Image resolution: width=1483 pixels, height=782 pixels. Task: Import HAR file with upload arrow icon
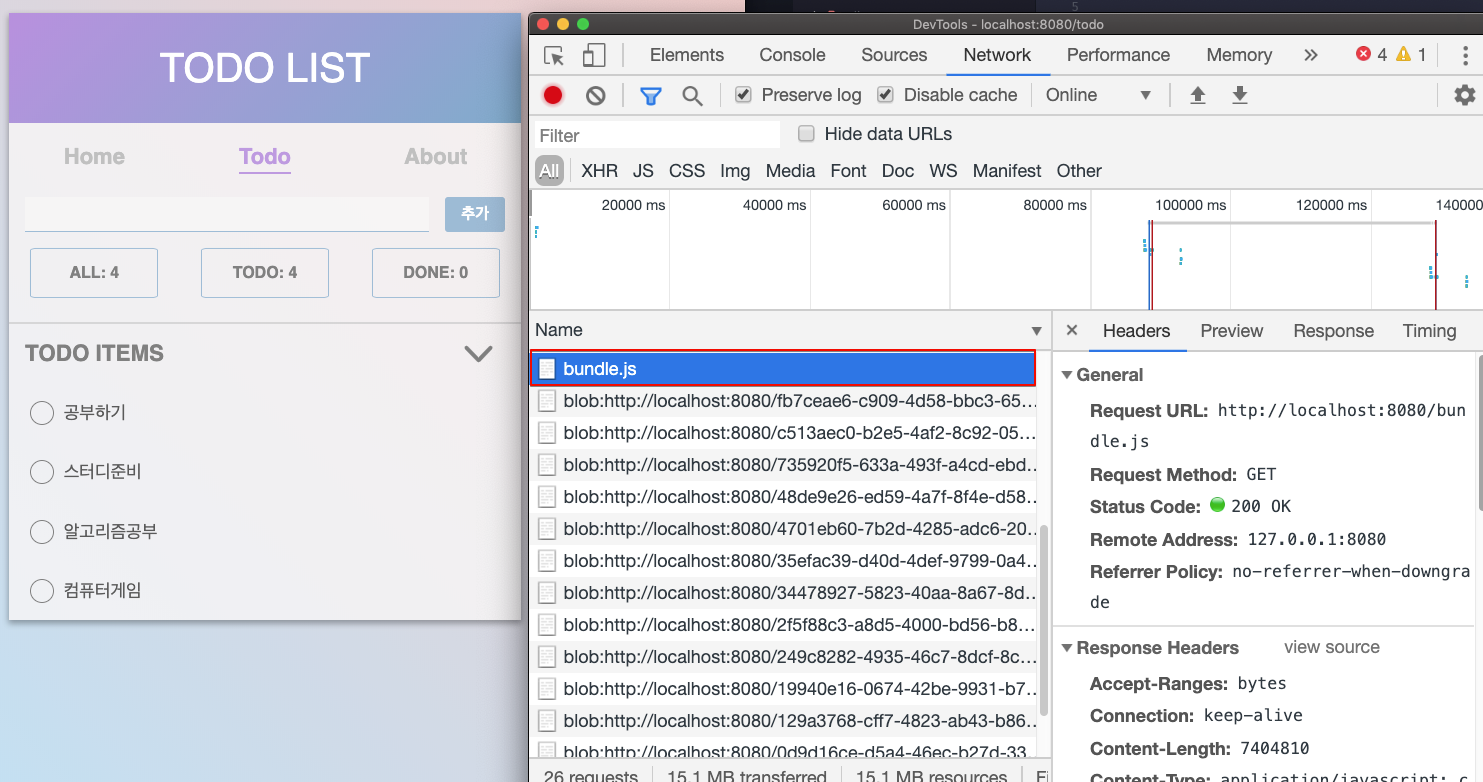coord(1197,95)
